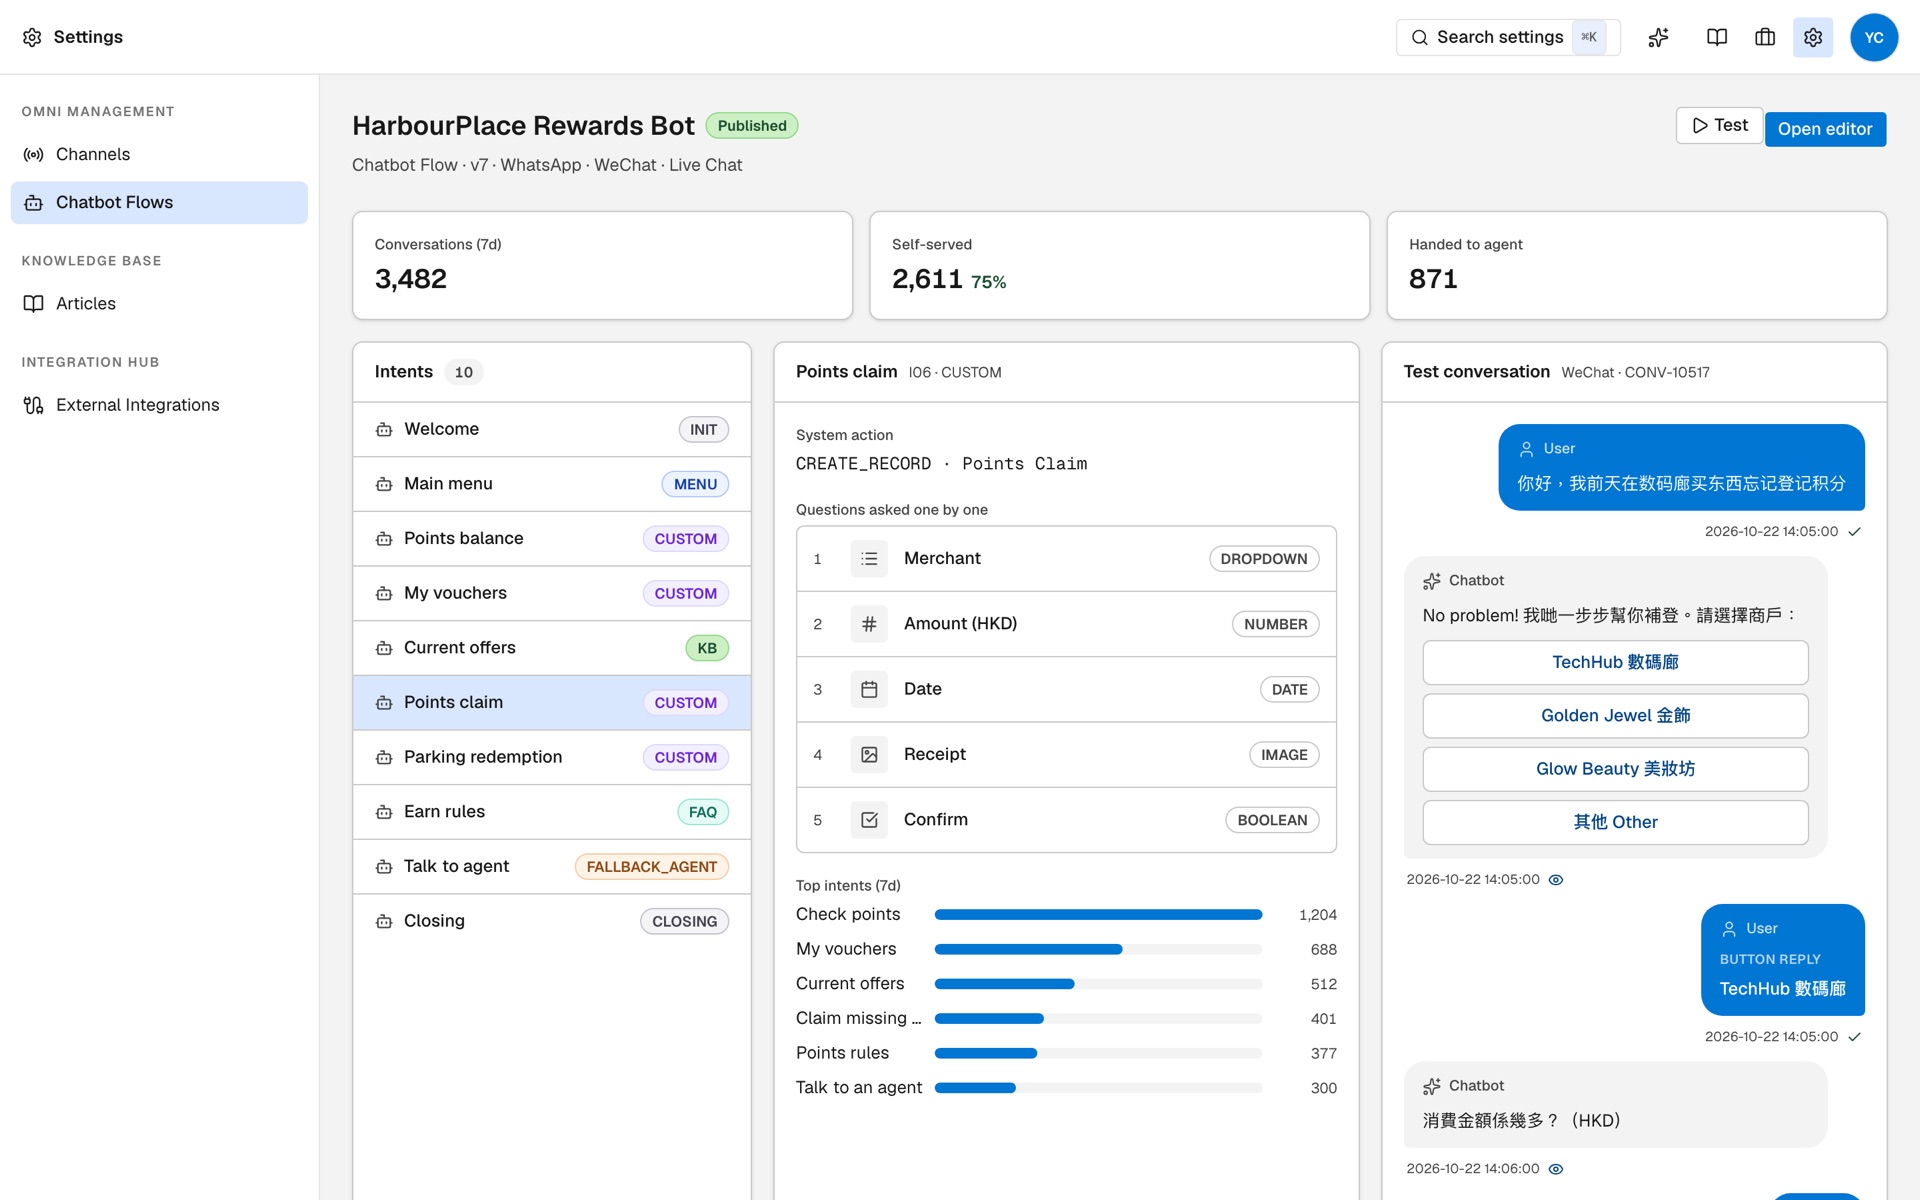The width and height of the screenshot is (1920, 1200).
Task: Click the Search settings field
Action: (1507, 37)
